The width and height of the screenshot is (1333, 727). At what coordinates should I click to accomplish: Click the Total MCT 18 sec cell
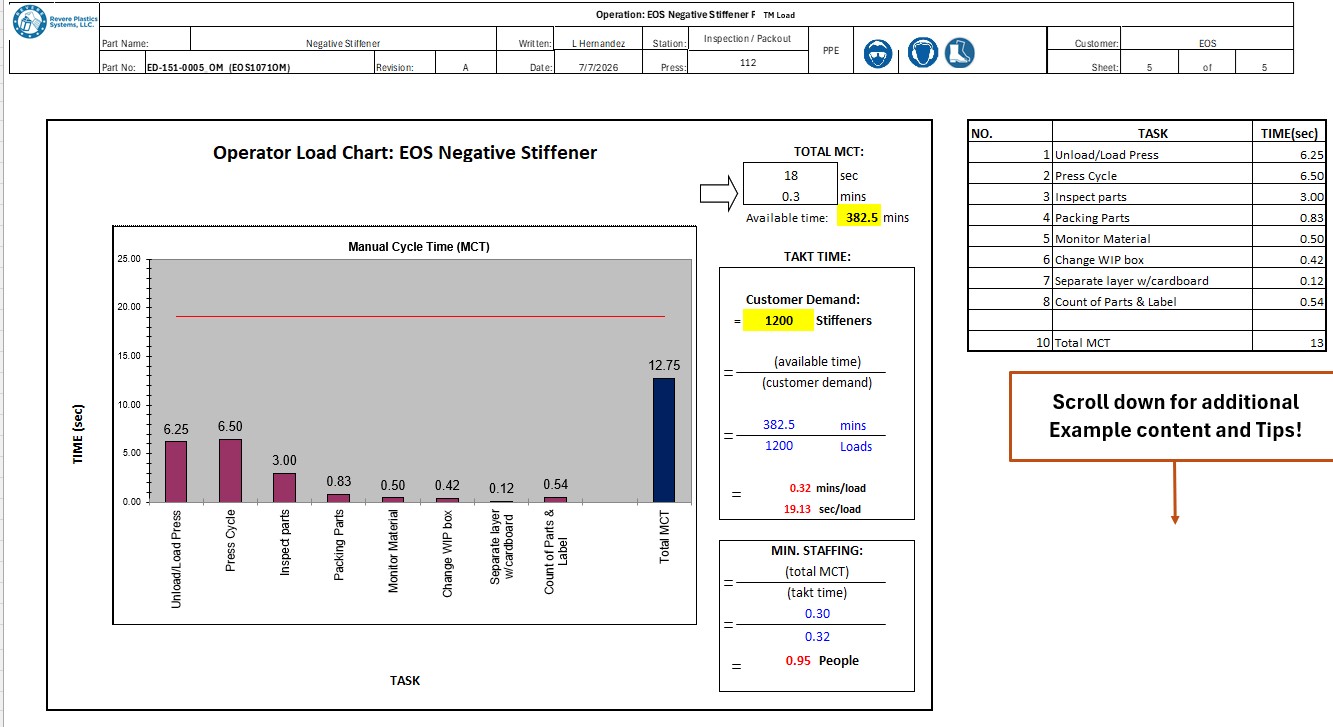(789, 175)
